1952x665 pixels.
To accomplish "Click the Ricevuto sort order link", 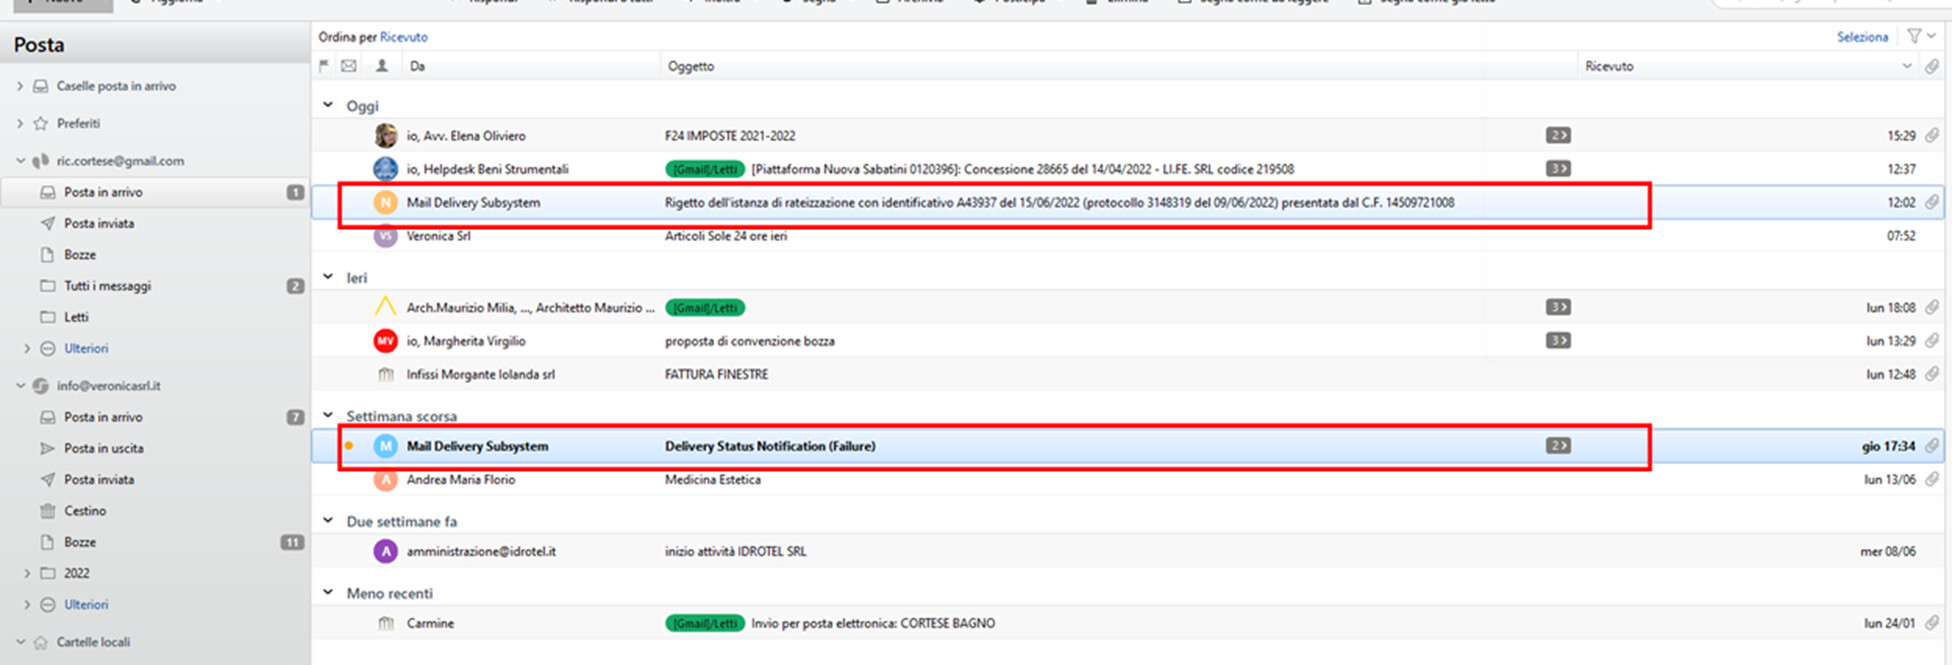I will tap(403, 37).
